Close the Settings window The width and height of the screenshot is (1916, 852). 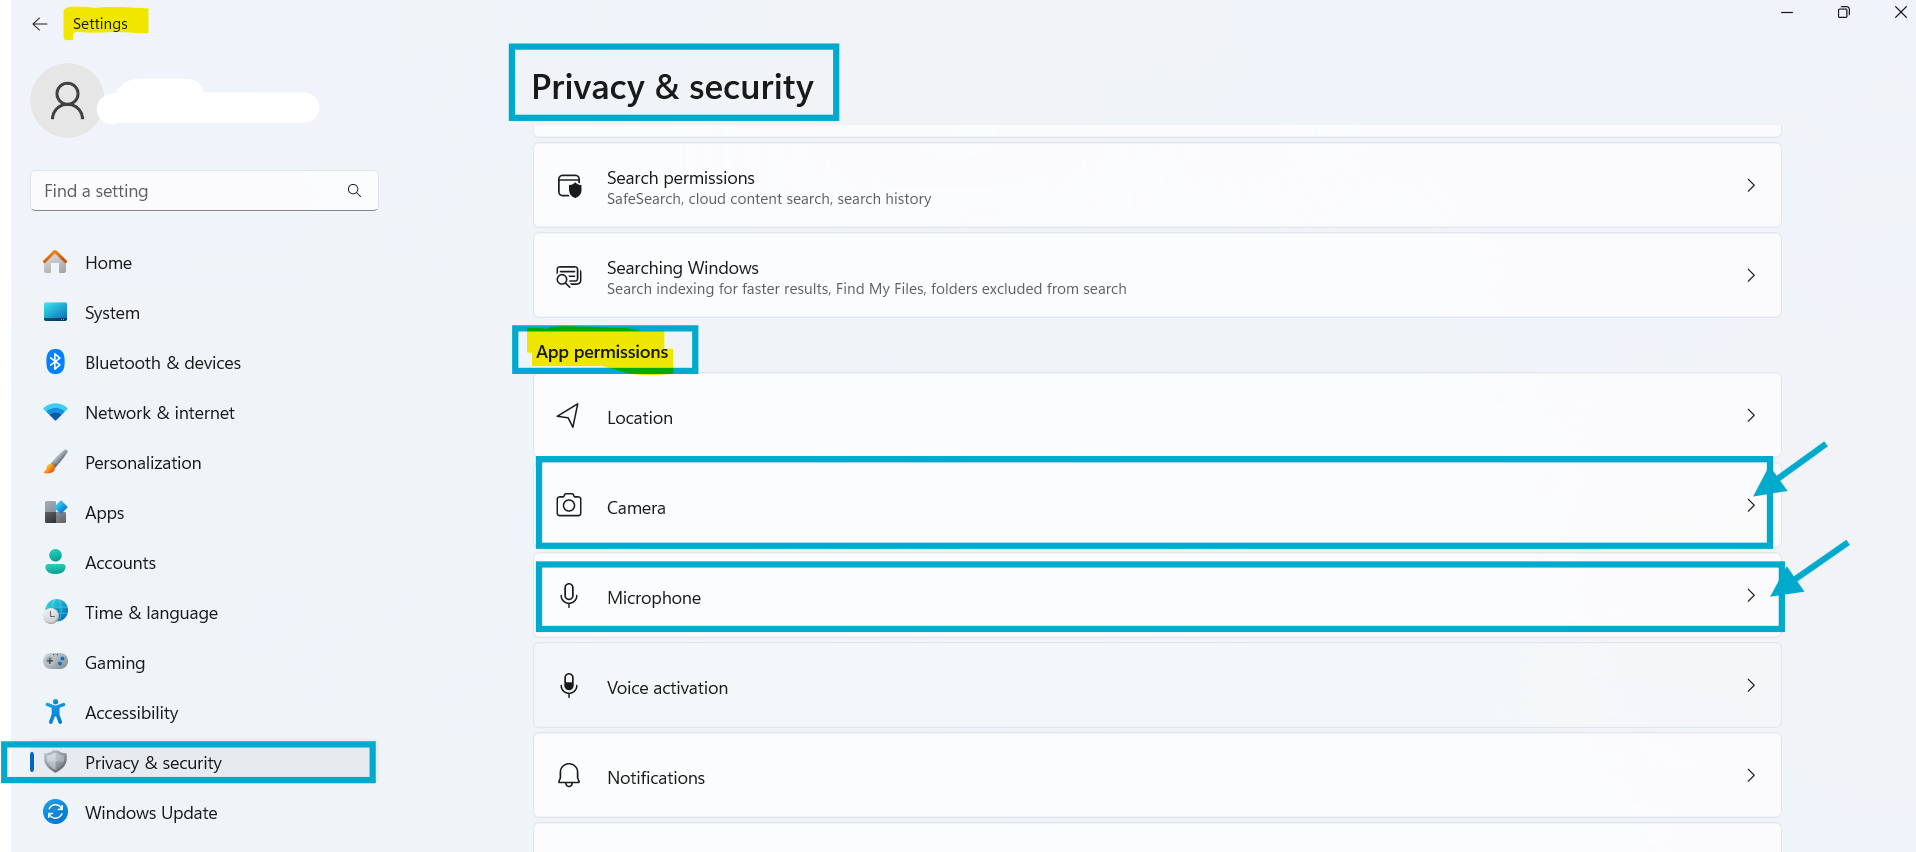pyautogui.click(x=1901, y=12)
